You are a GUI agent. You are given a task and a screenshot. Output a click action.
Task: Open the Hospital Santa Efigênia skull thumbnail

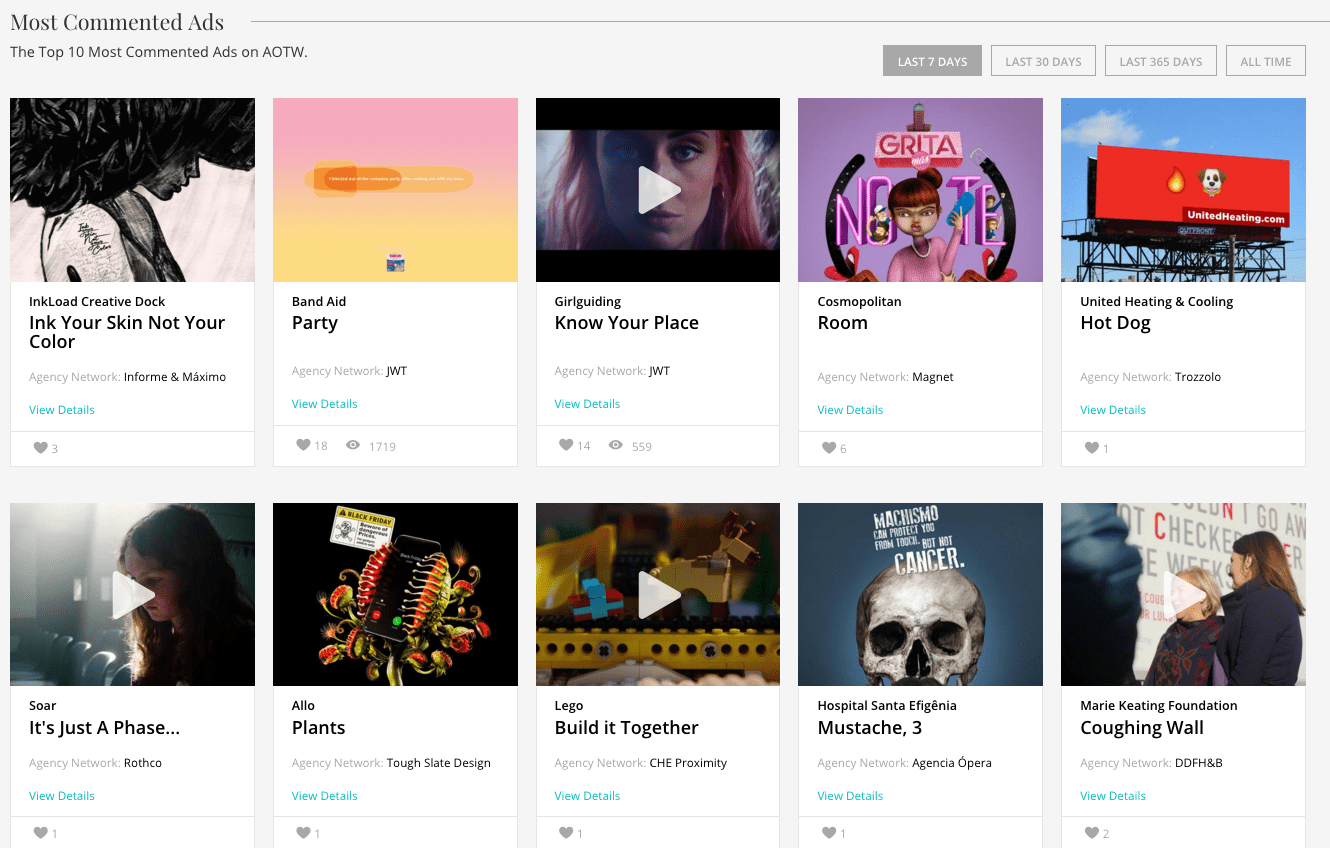pyautogui.click(x=920, y=595)
